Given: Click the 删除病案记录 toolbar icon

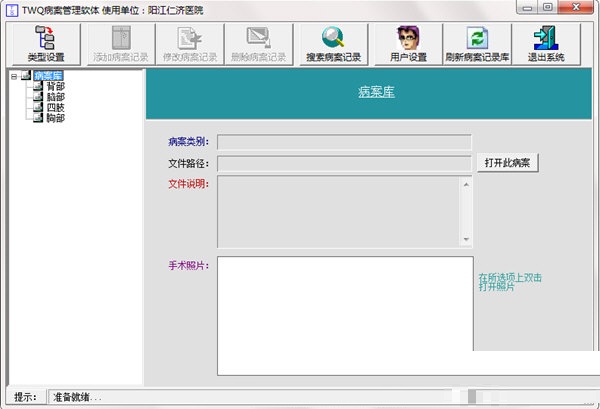Looking at the screenshot, I should [x=259, y=44].
